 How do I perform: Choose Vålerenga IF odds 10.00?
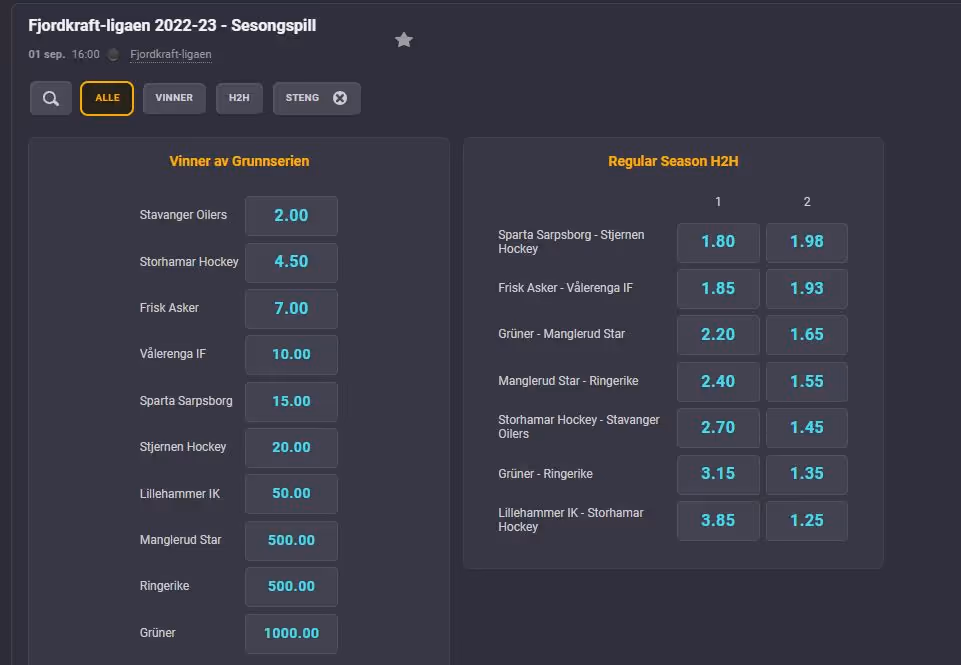291,354
